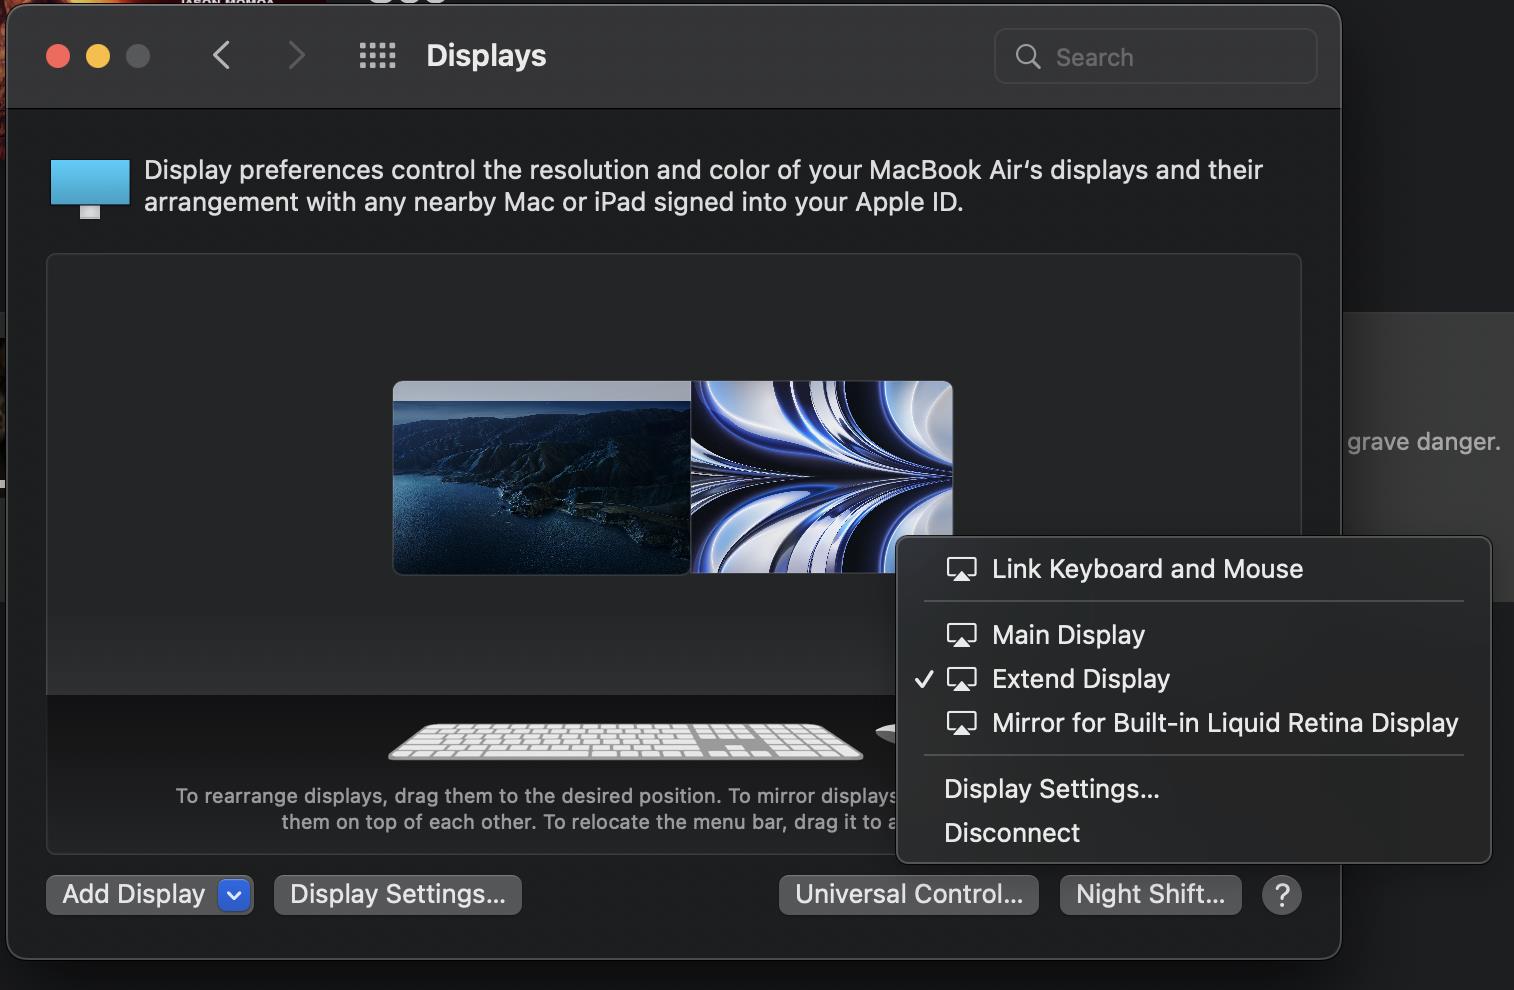Select the Big Sur coastline display thumbnail
This screenshot has height=990, width=1514.
[x=541, y=478]
